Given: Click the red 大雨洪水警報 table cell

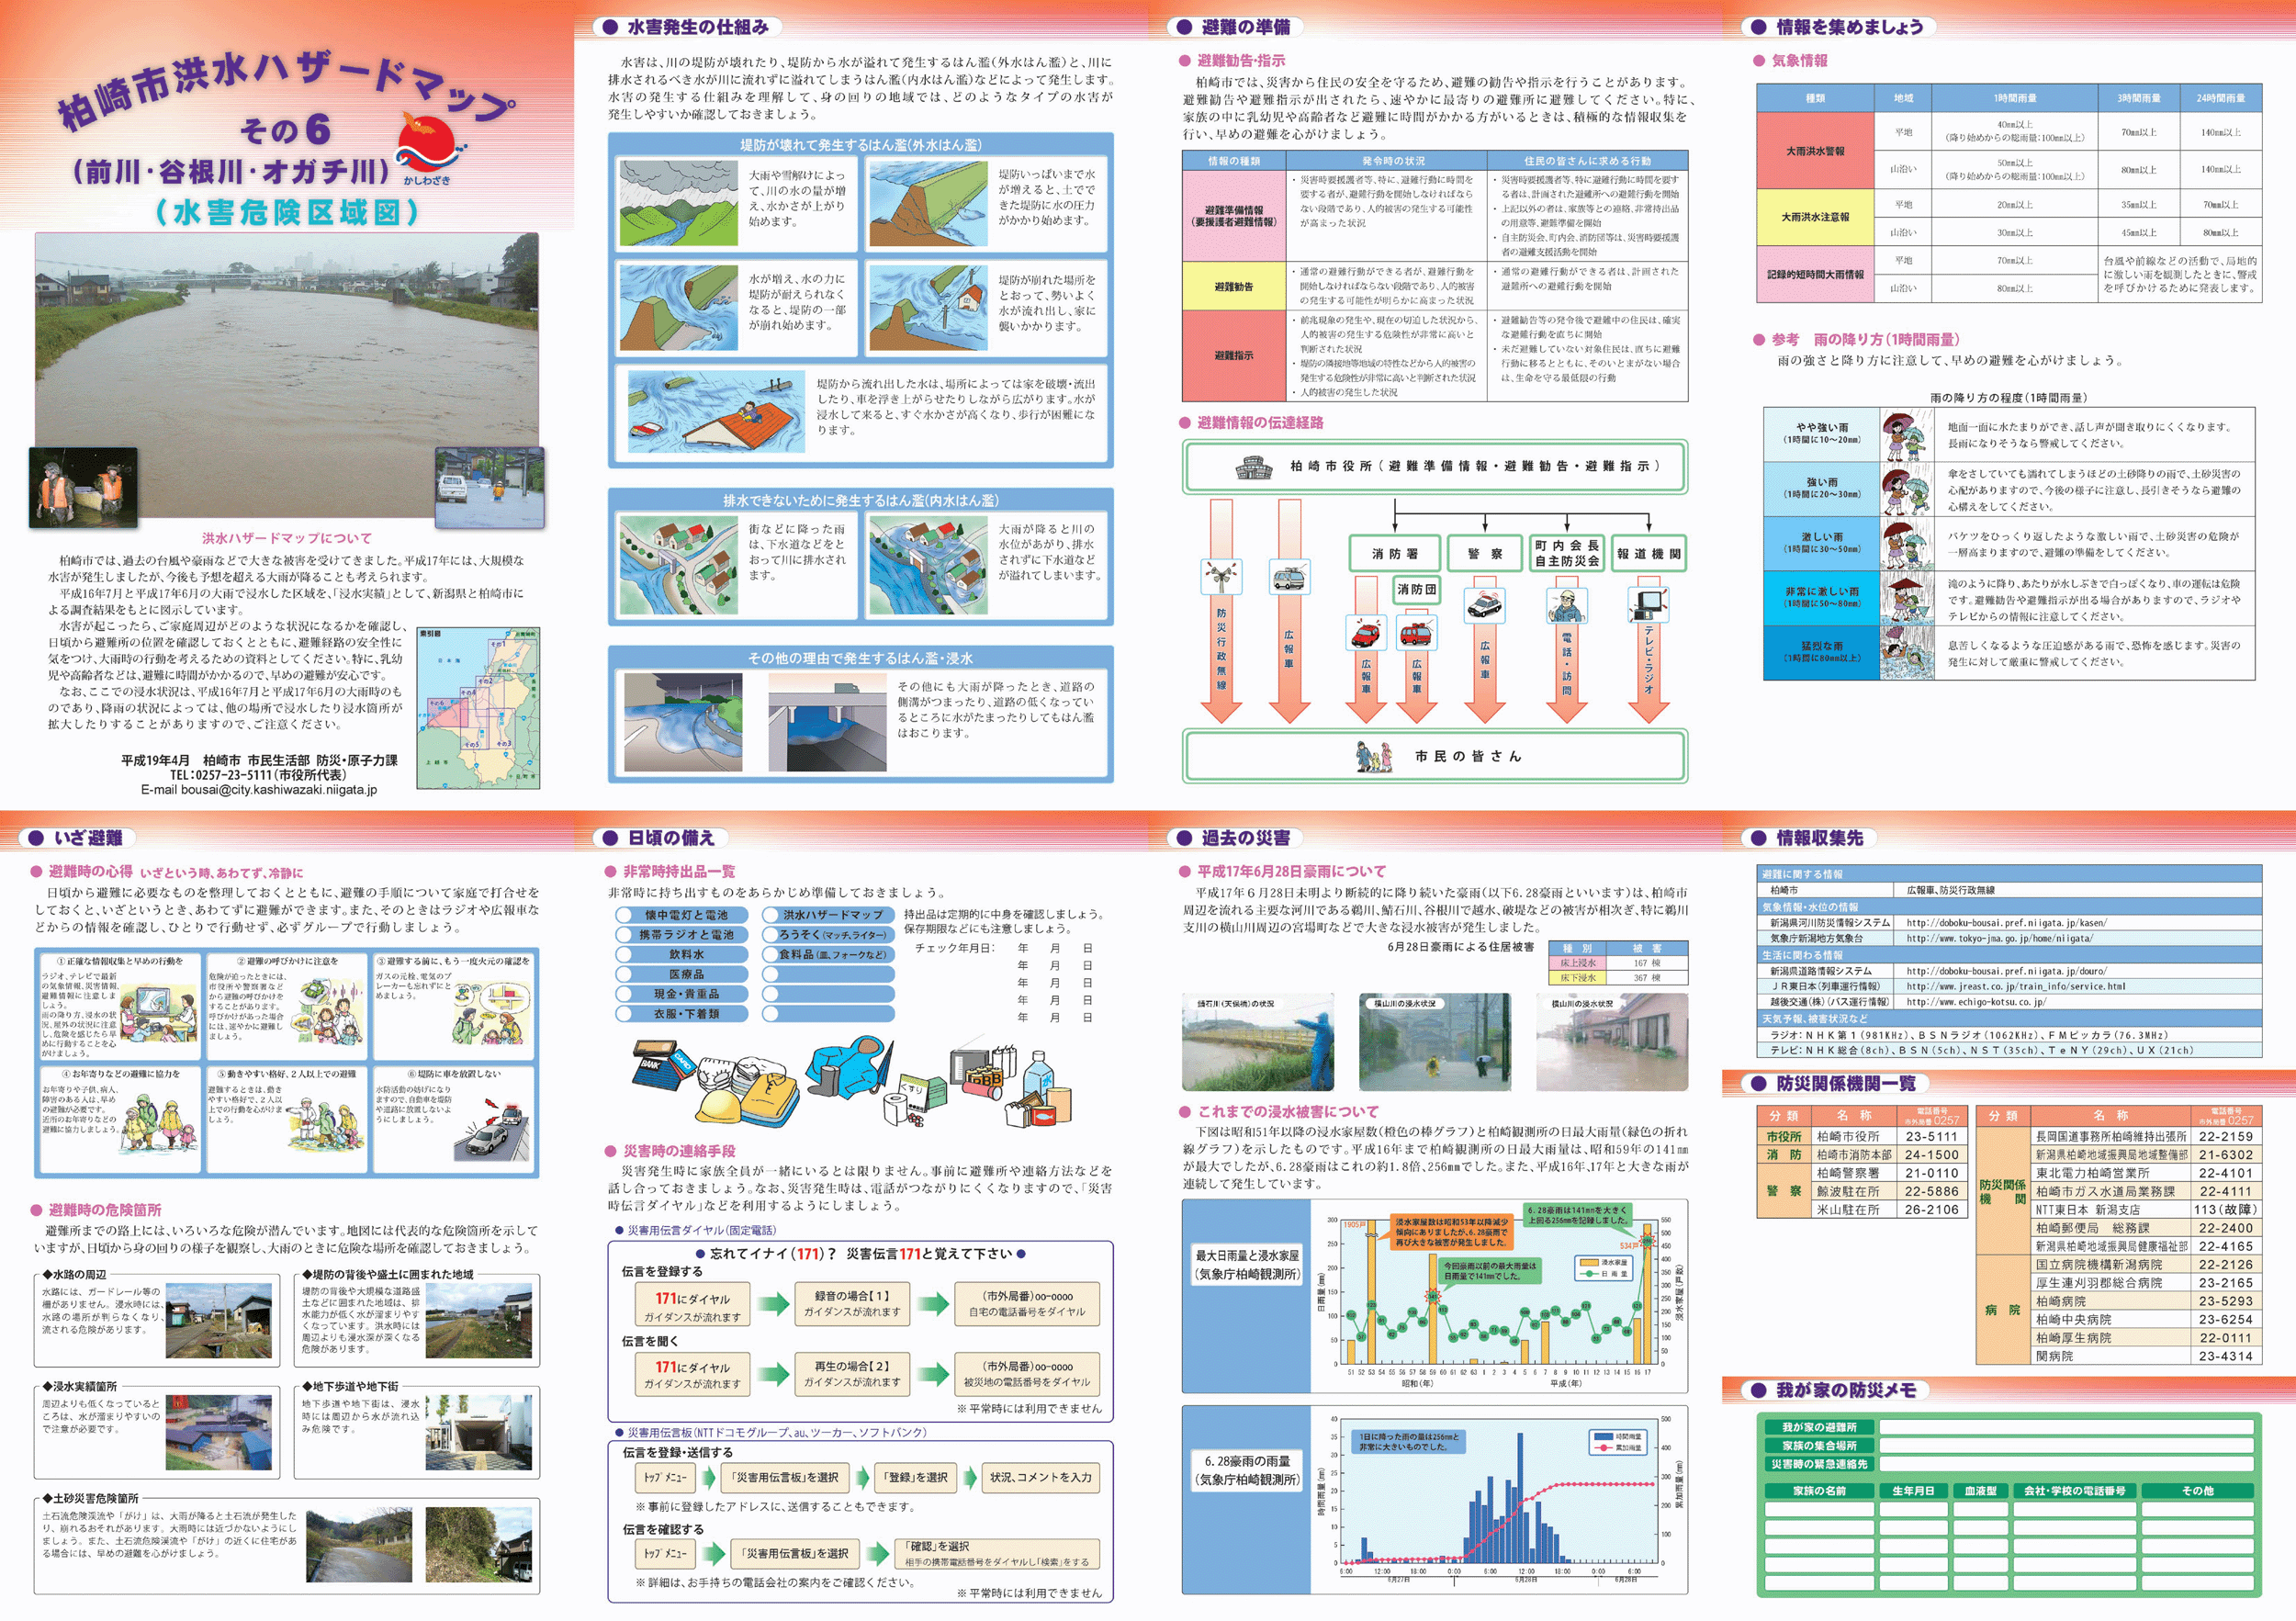Looking at the screenshot, I should point(1815,151).
